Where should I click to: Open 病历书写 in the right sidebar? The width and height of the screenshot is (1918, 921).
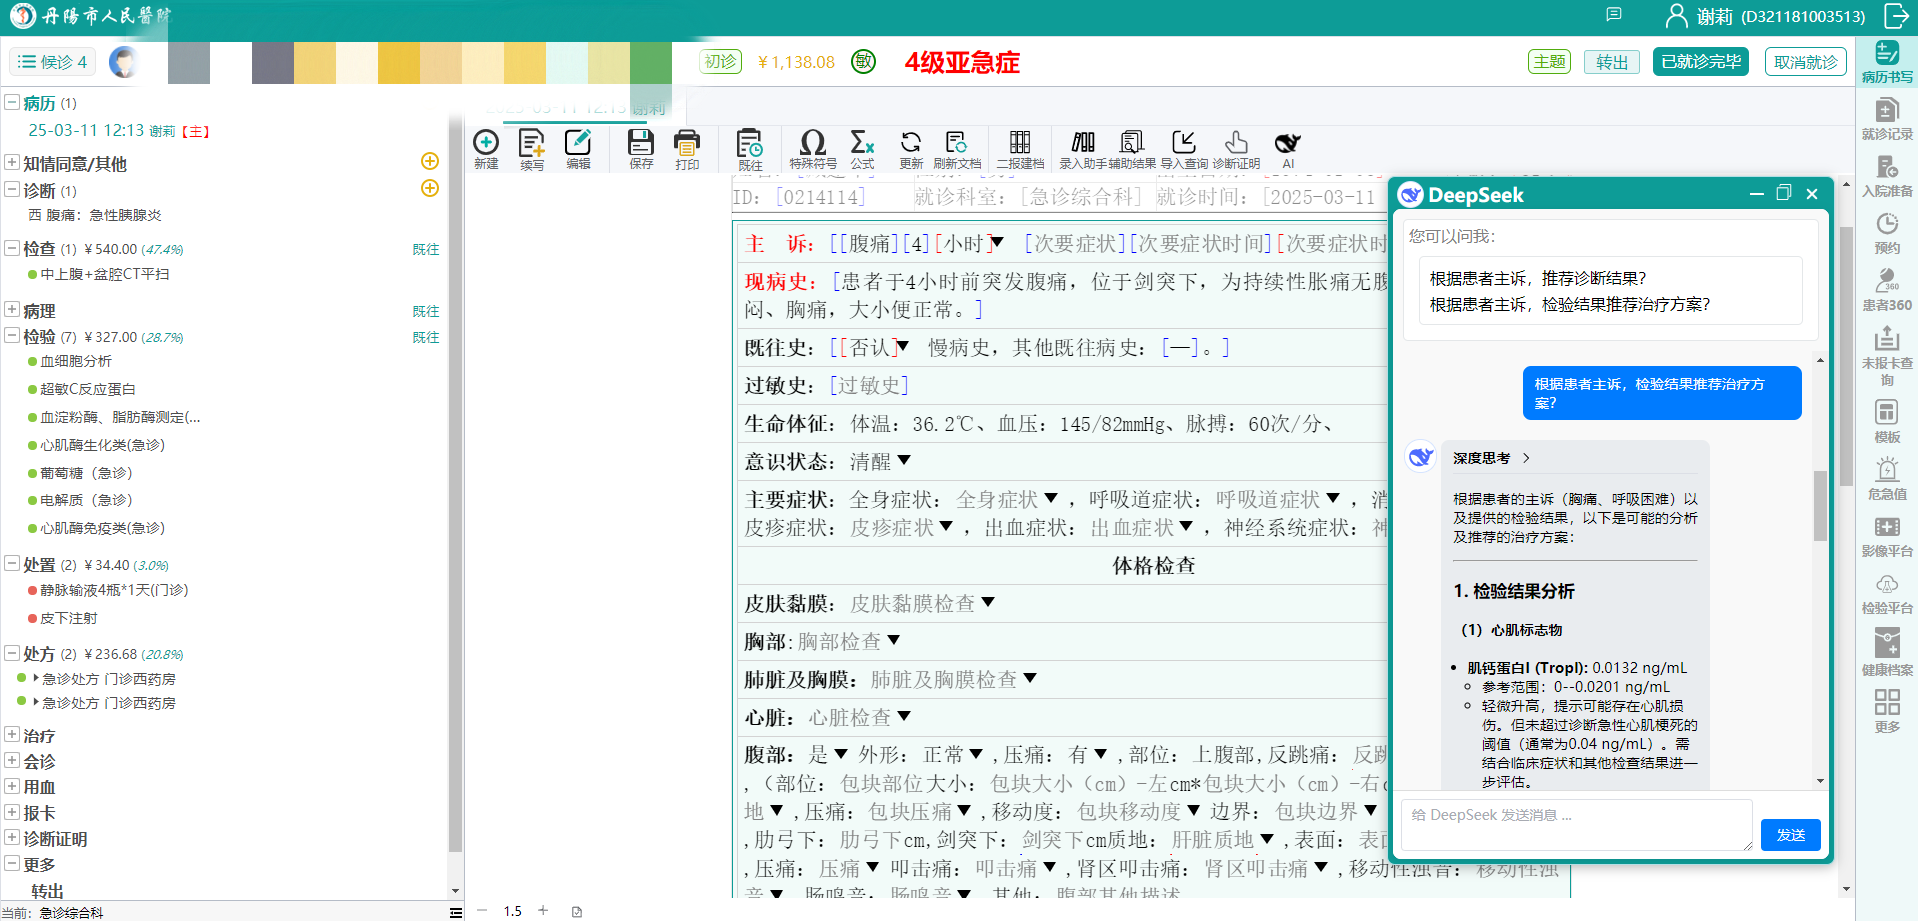(1887, 63)
